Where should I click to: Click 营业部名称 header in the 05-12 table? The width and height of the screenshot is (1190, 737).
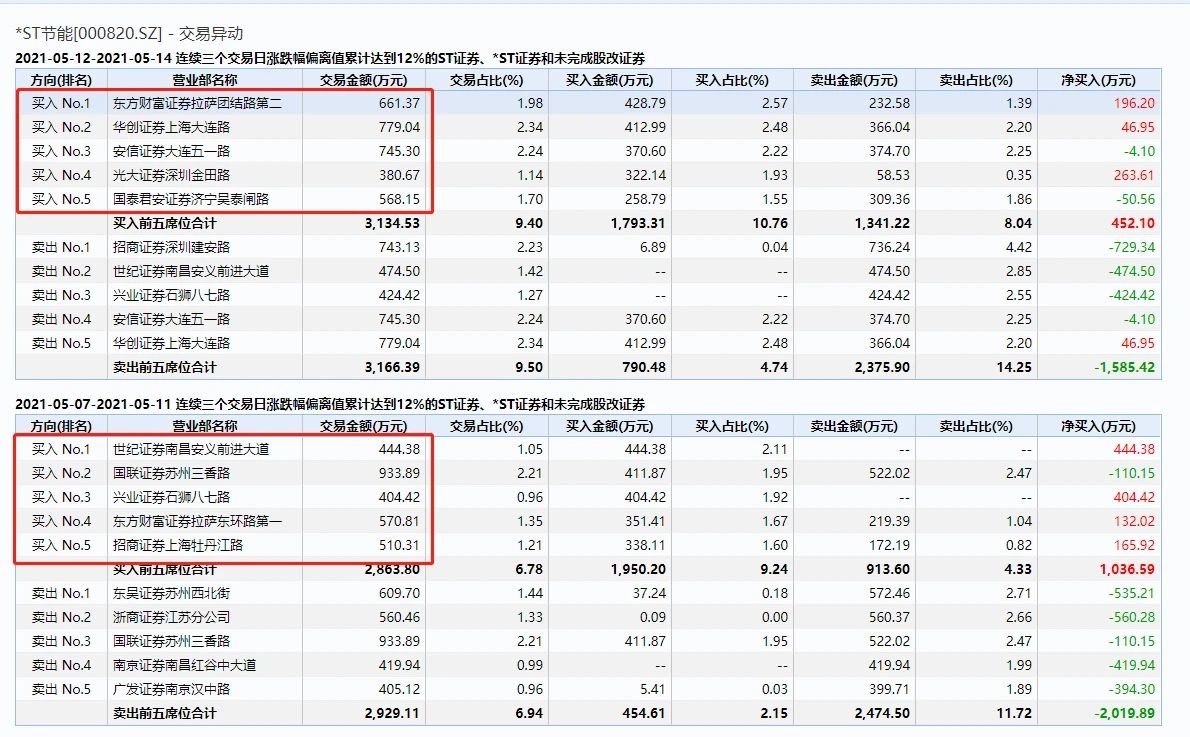click(x=205, y=80)
